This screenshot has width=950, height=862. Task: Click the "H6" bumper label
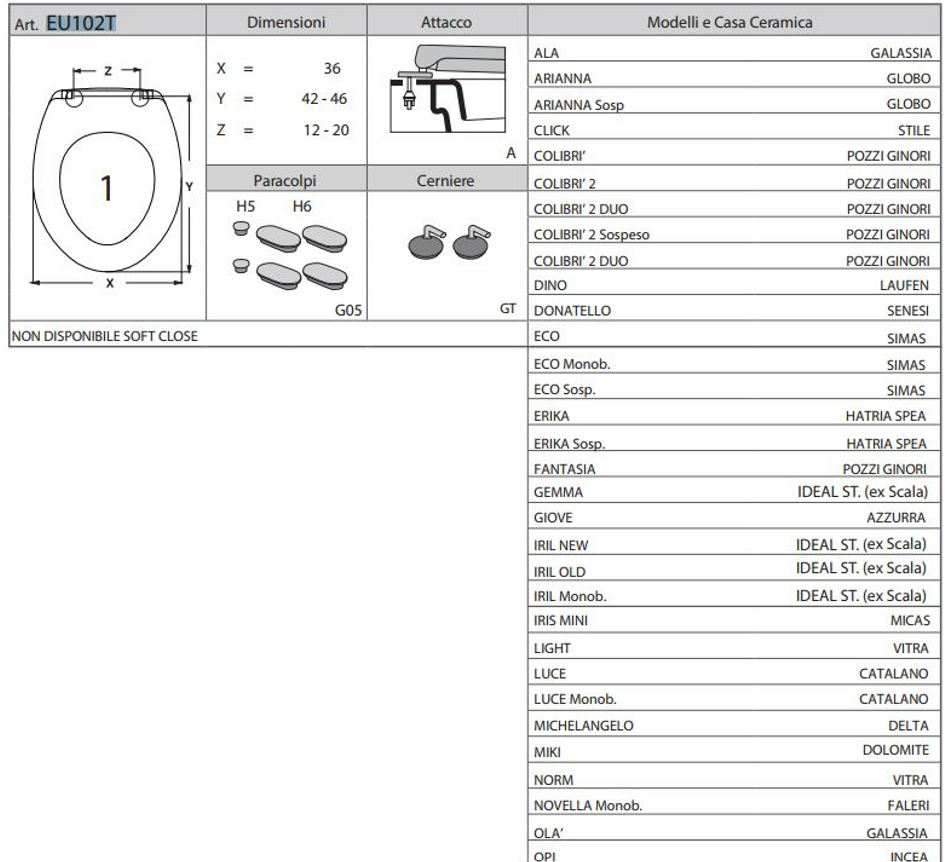pos(302,207)
